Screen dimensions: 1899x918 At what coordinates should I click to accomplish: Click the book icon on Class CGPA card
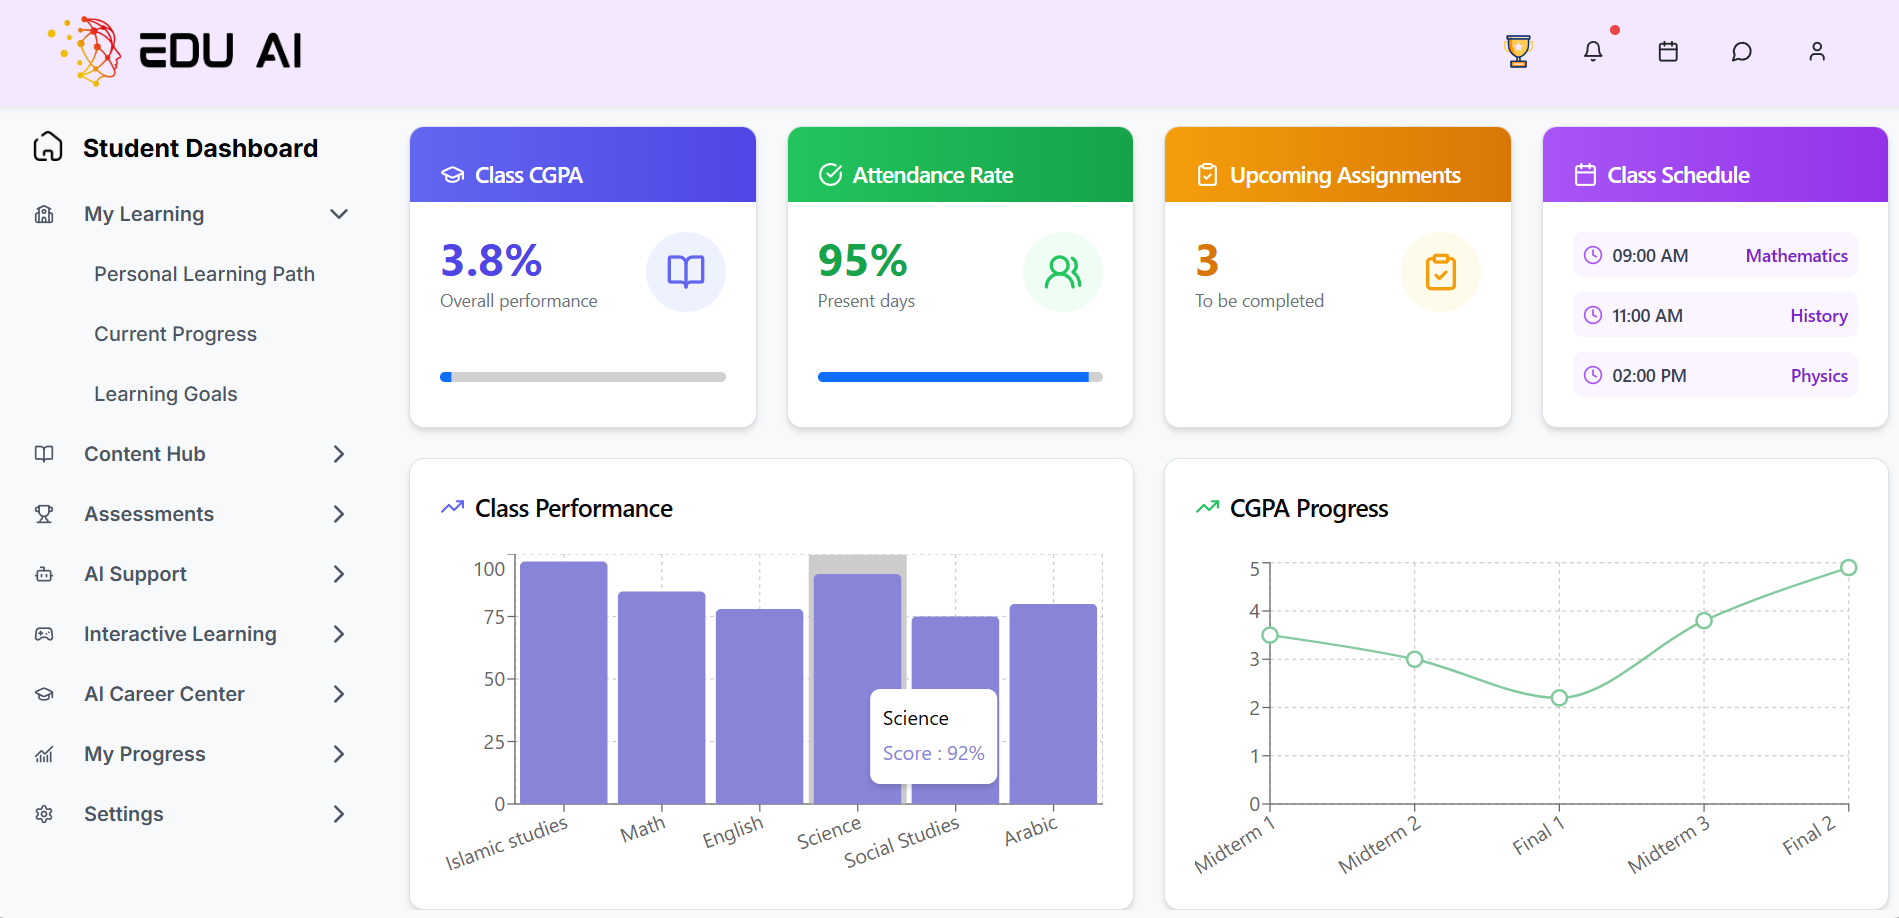pyautogui.click(x=685, y=271)
